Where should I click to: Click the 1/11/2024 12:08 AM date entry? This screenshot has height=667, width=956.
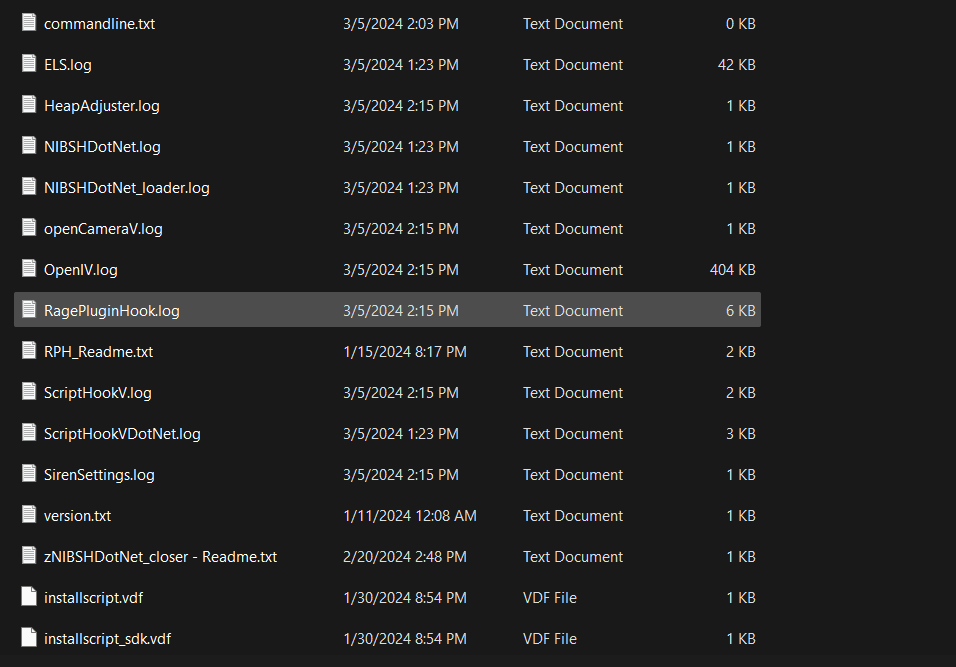409,516
